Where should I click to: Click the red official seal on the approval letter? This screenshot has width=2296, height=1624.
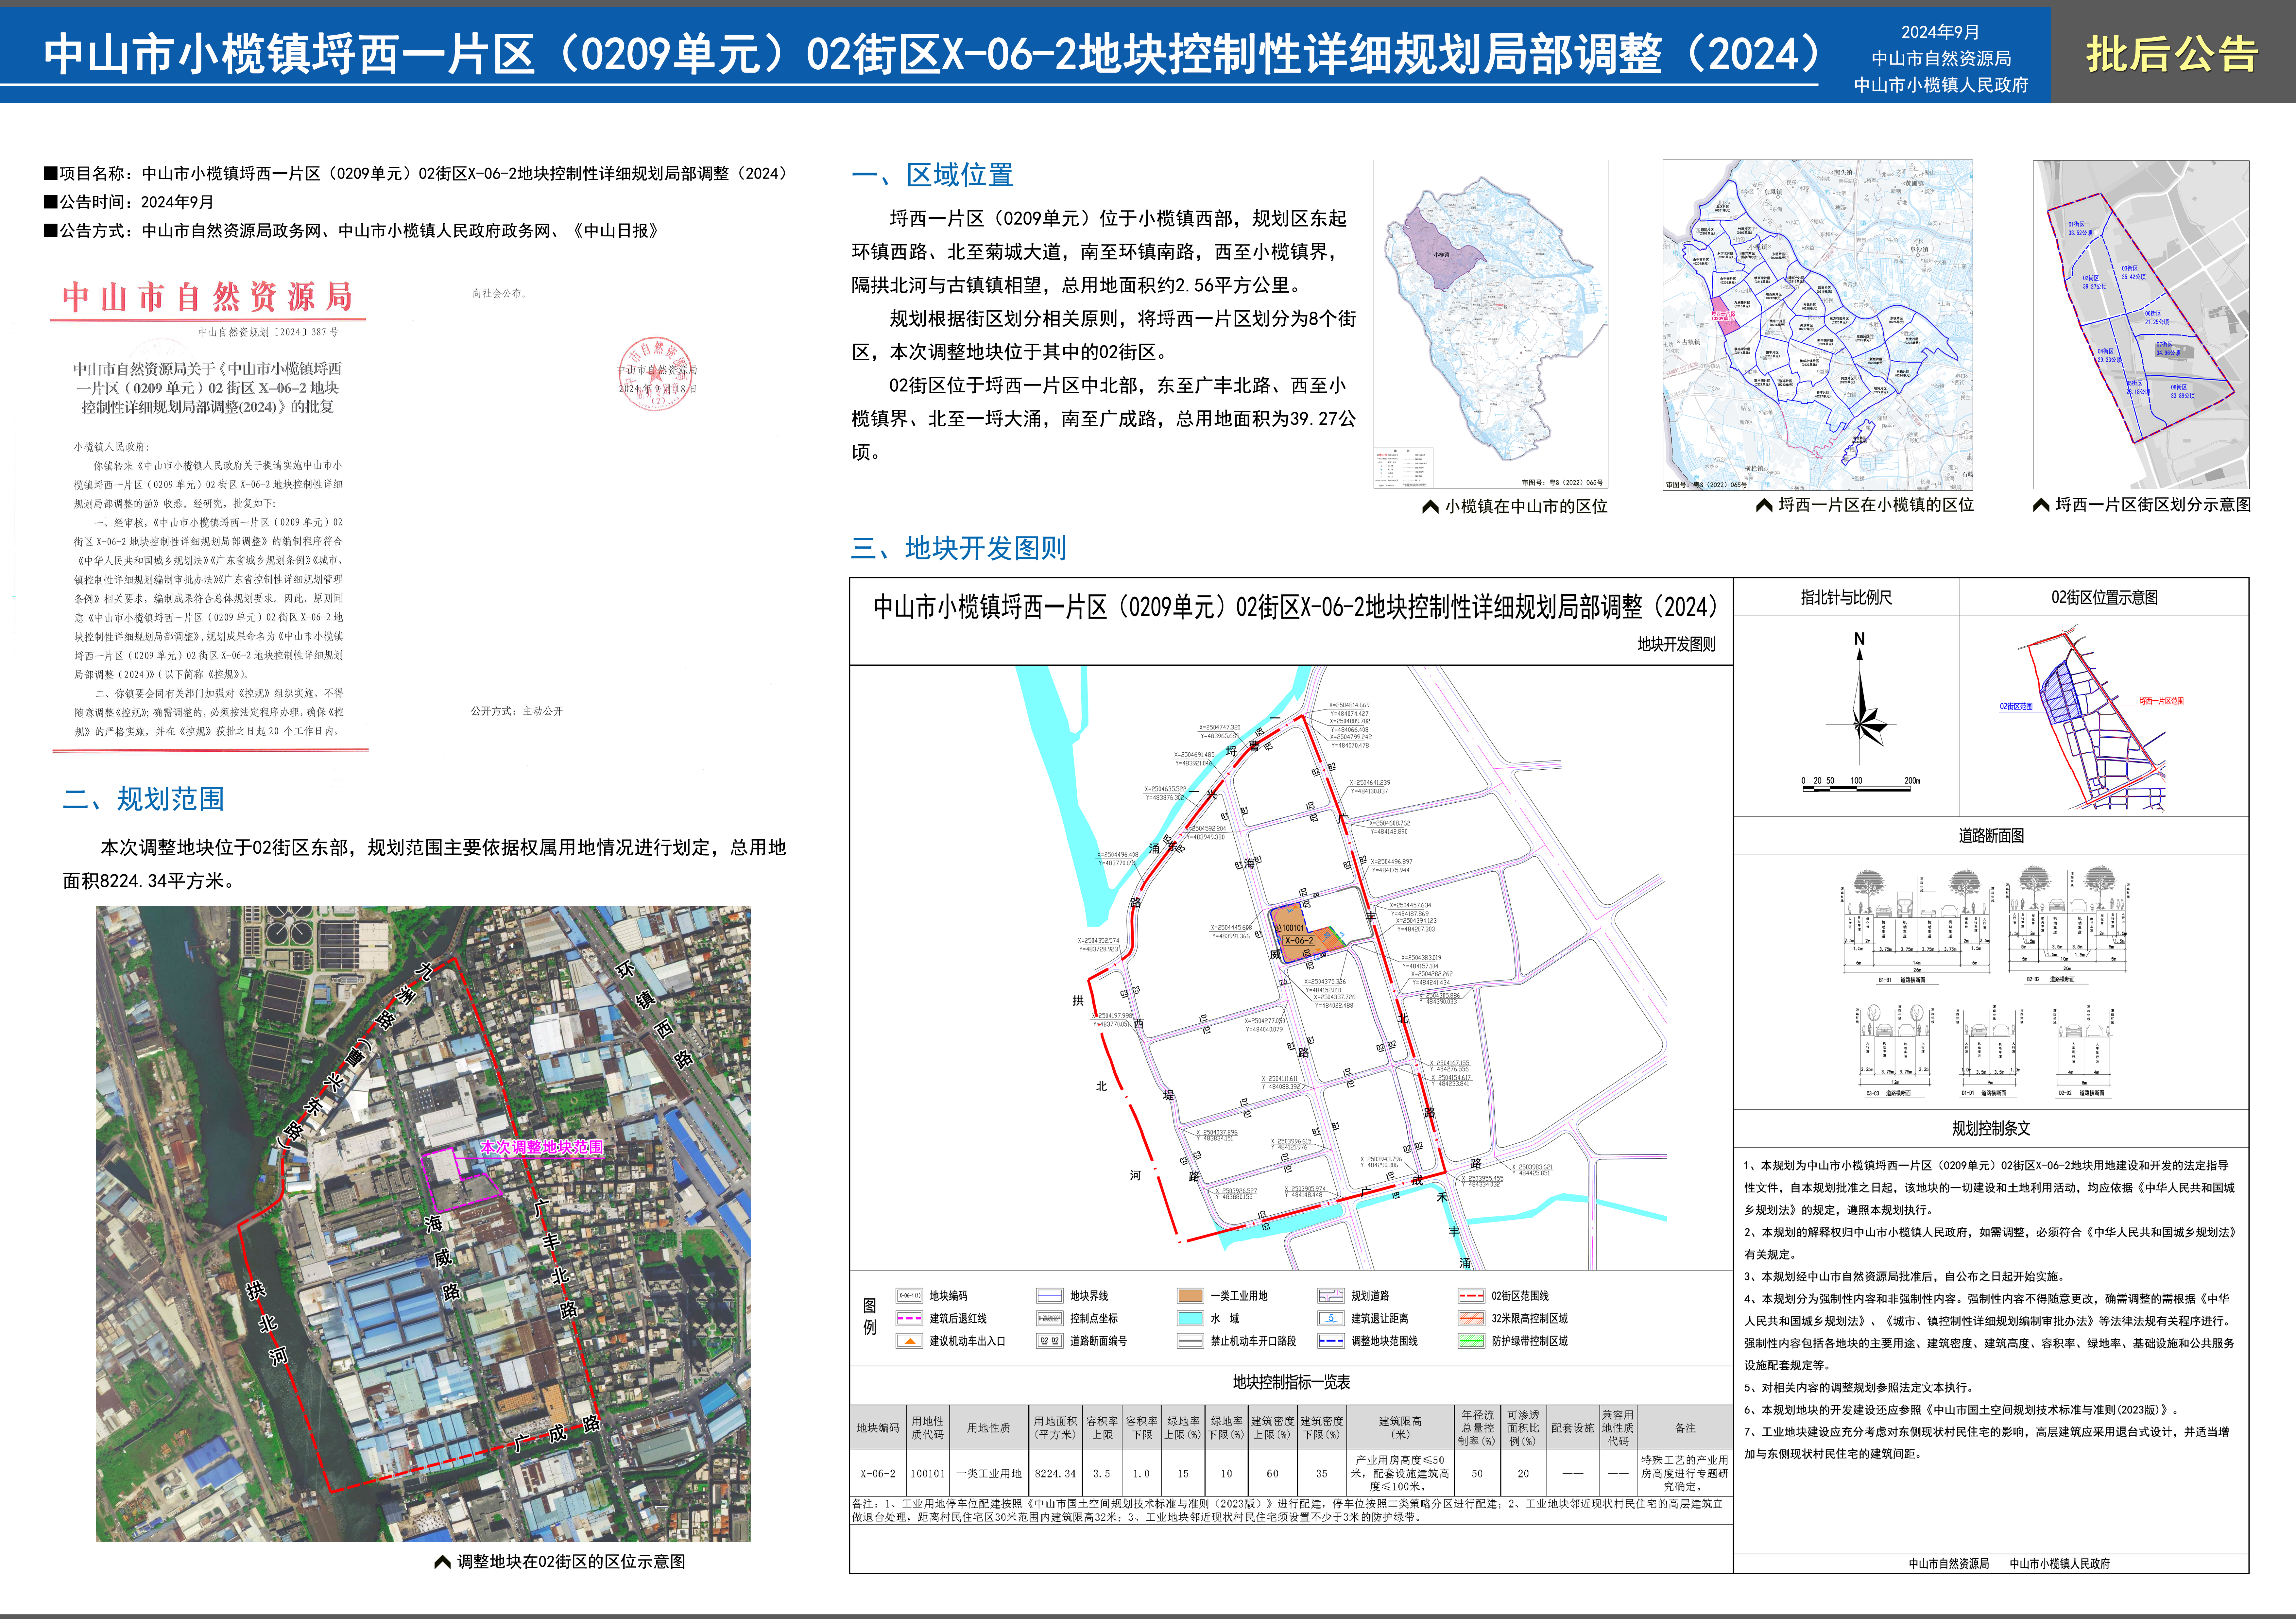click(656, 374)
